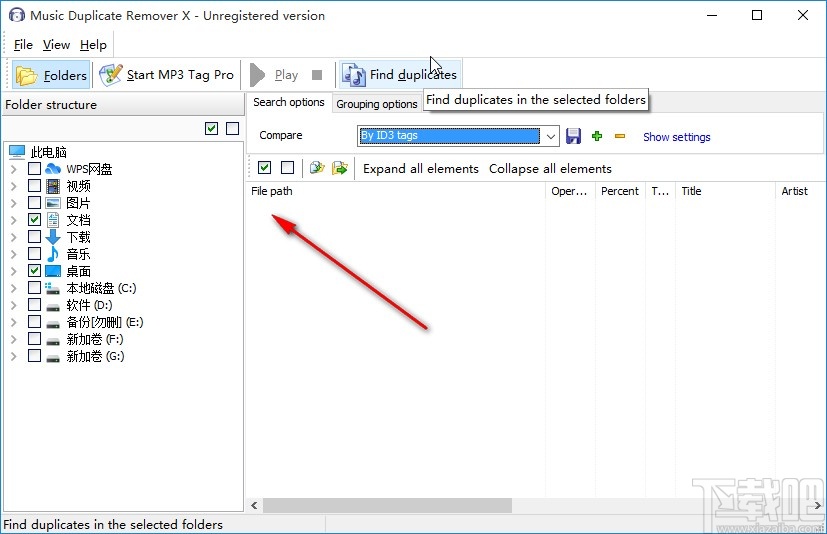Screen dimensions: 827x534
Task: Save comparison preset with floppy icon
Action: [573, 136]
